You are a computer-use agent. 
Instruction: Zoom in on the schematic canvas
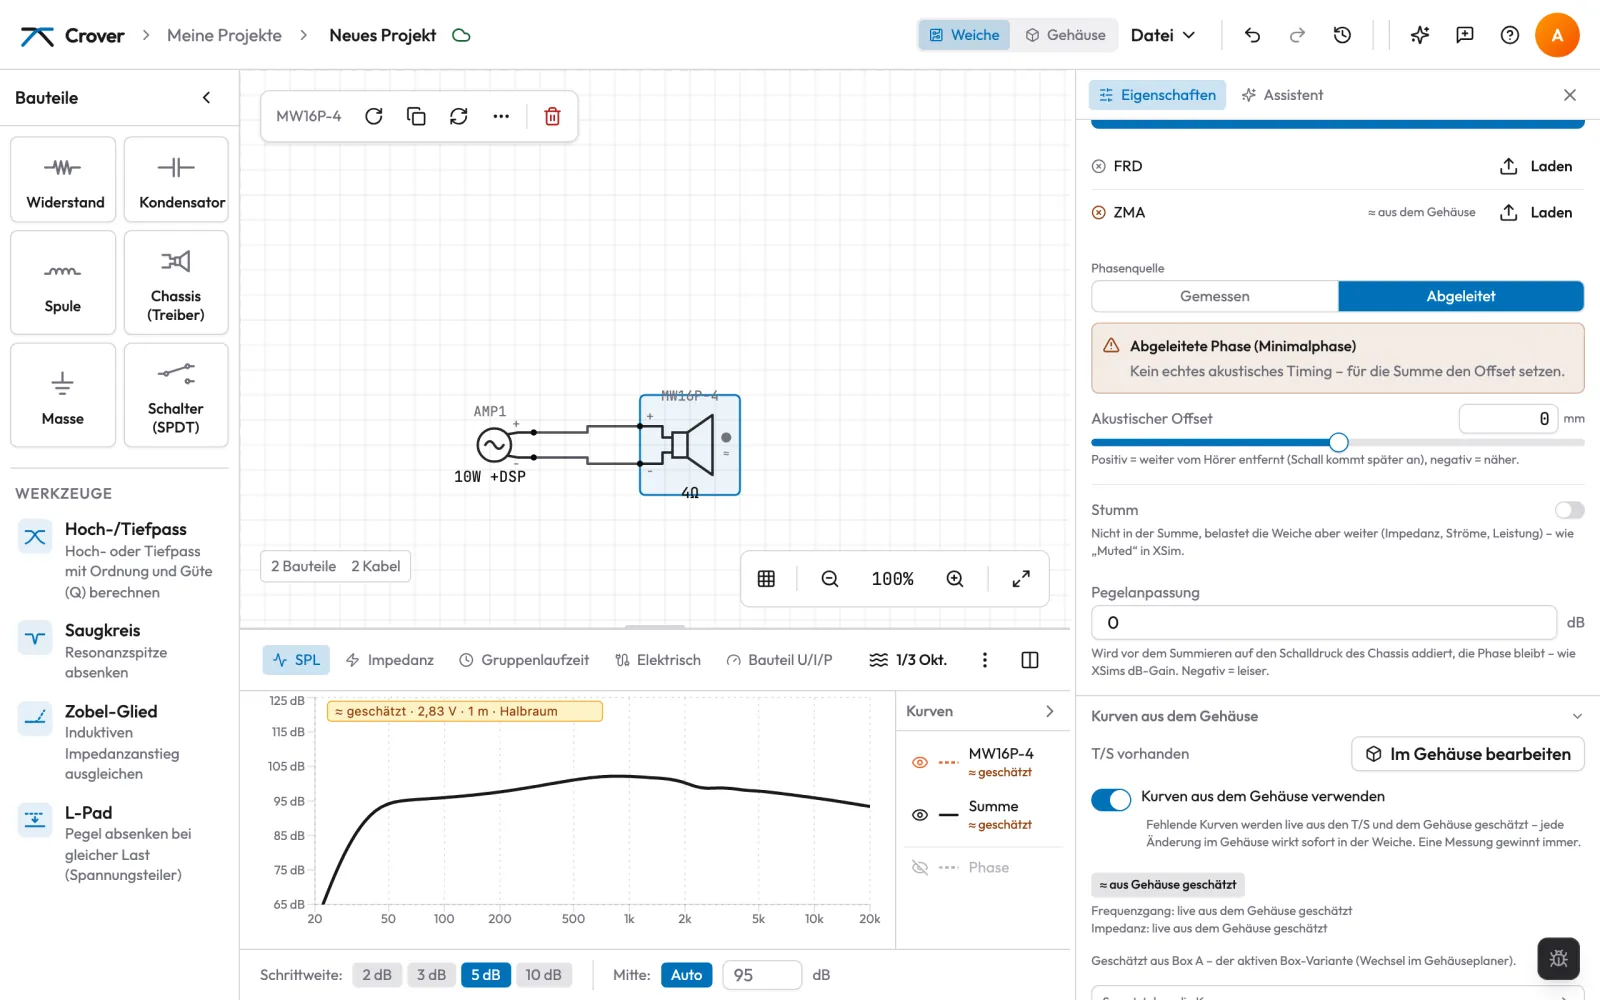955,579
